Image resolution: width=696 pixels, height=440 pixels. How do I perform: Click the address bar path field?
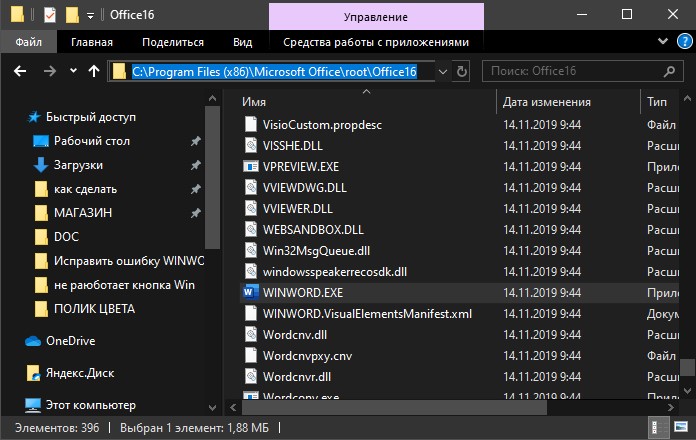click(274, 71)
